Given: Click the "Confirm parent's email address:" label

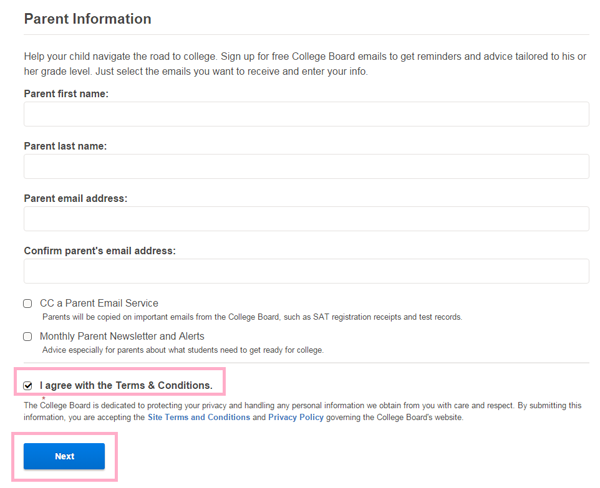Looking at the screenshot, I should (x=100, y=250).
